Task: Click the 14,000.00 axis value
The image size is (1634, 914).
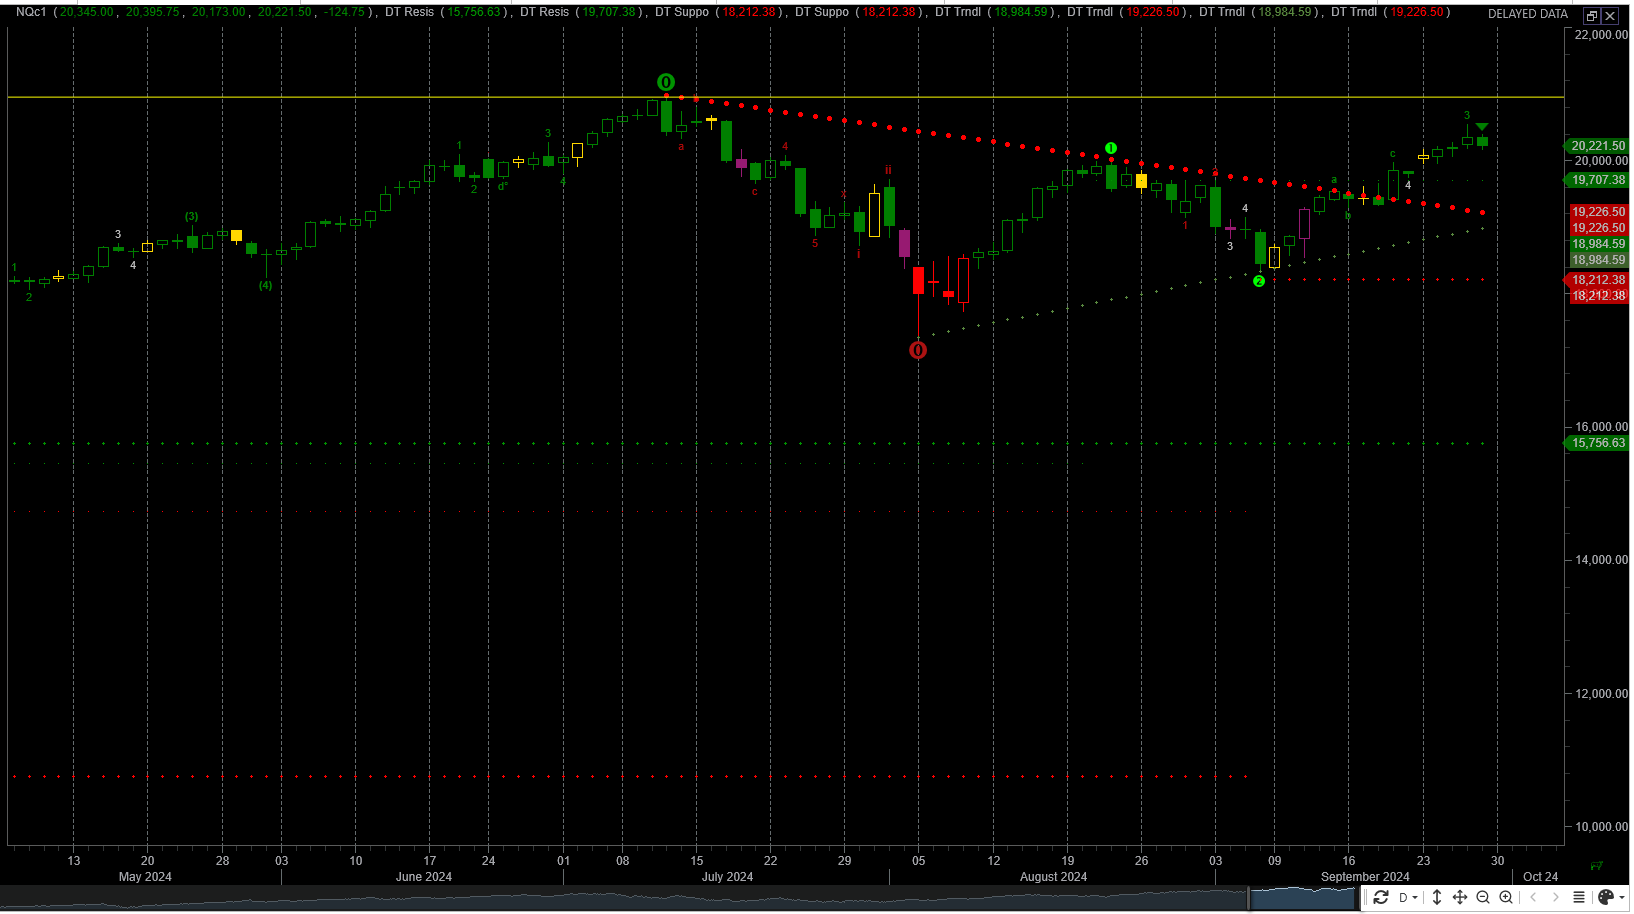Action: click(x=1601, y=560)
